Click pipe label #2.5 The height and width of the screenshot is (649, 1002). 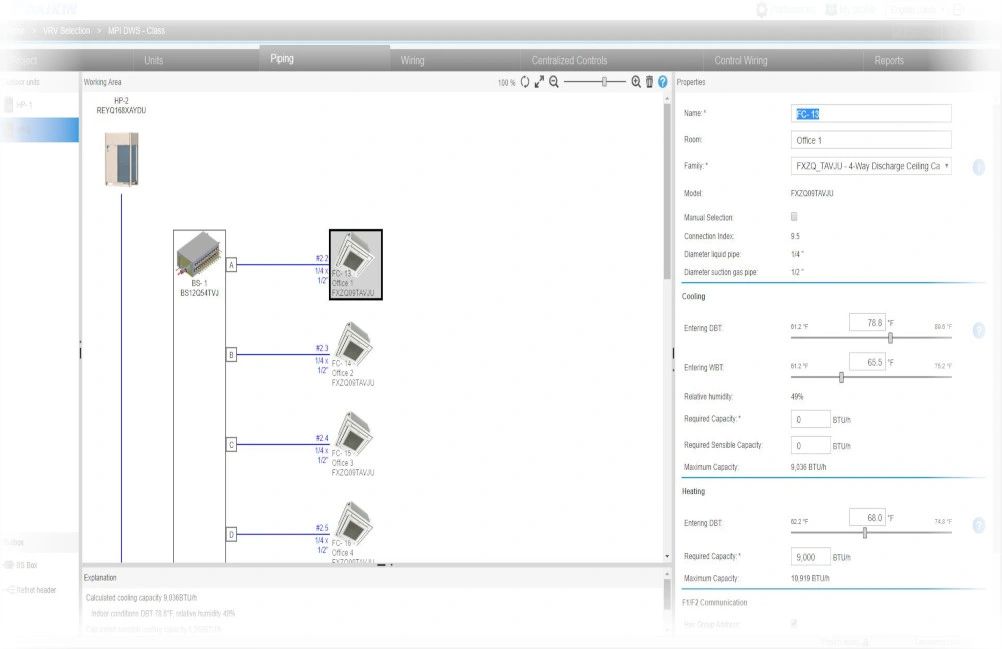(x=321, y=528)
